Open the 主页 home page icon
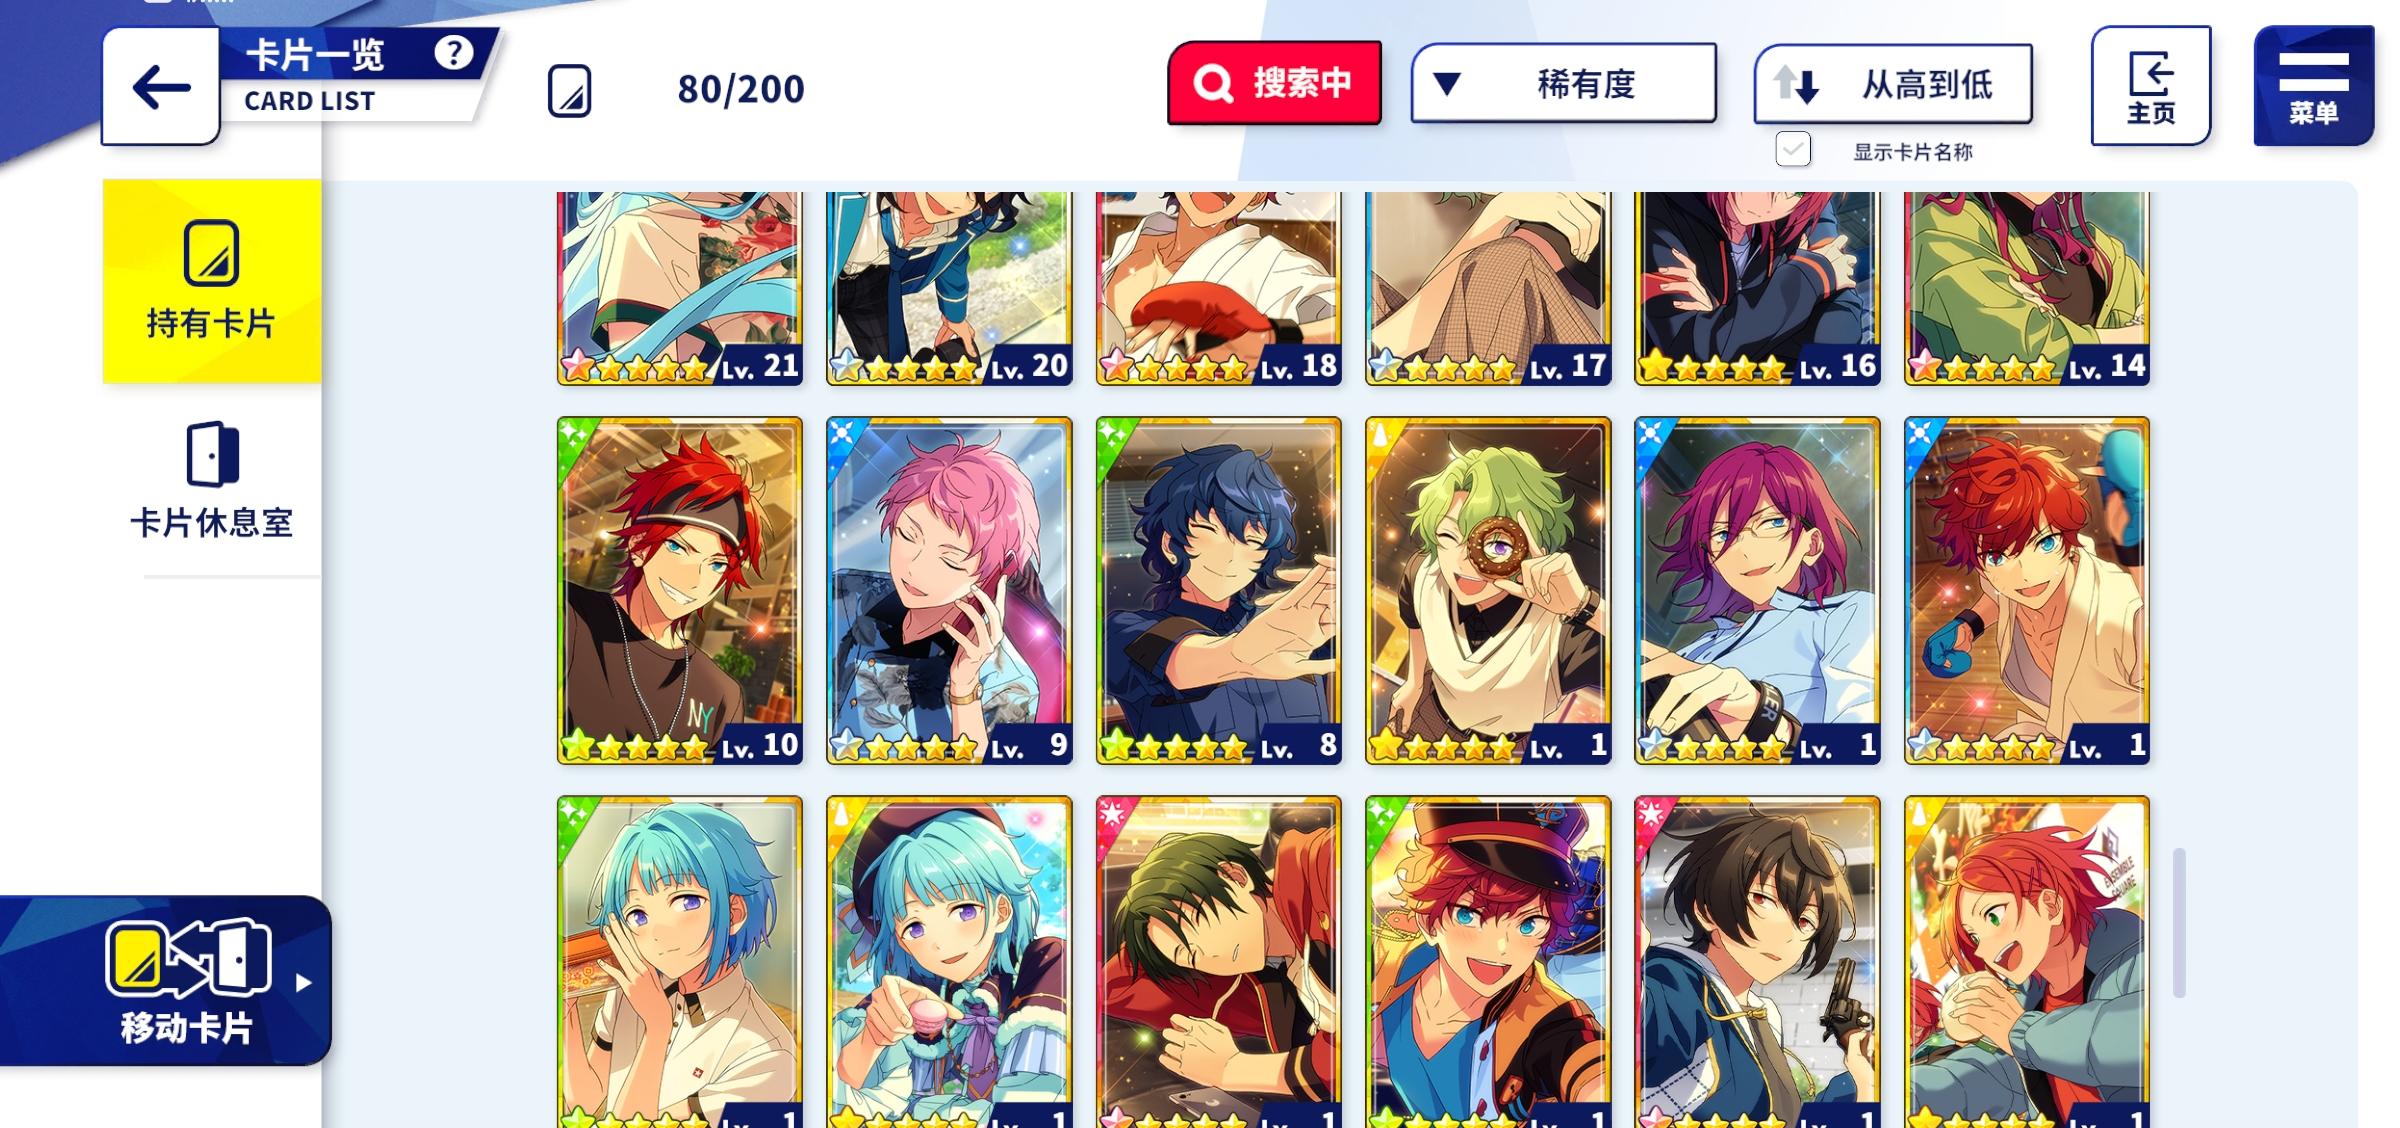 click(2150, 86)
